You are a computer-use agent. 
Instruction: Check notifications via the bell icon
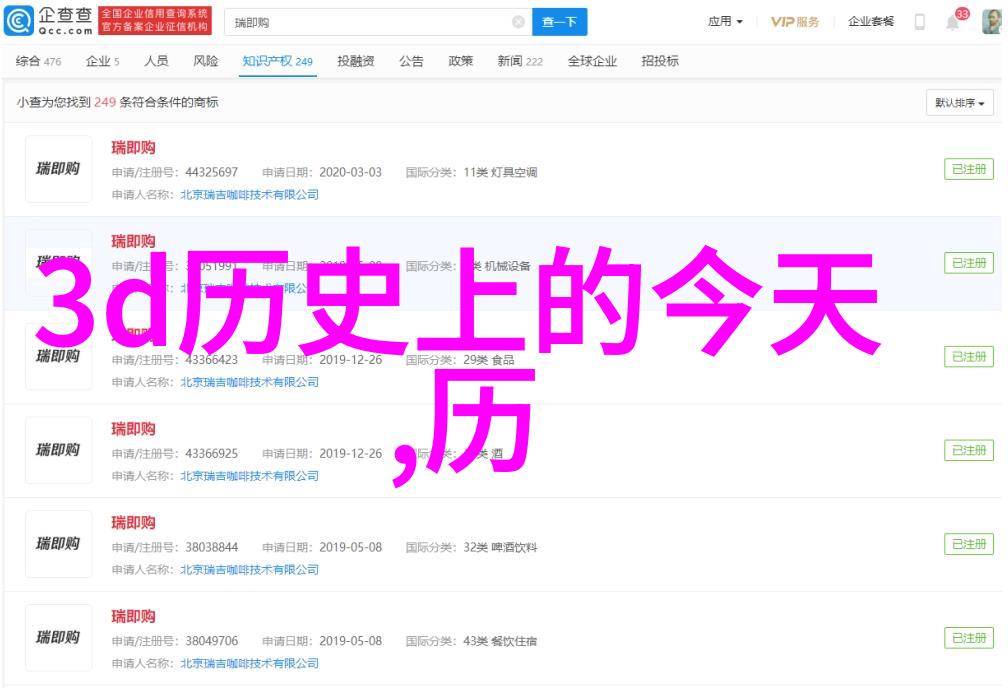[953, 23]
